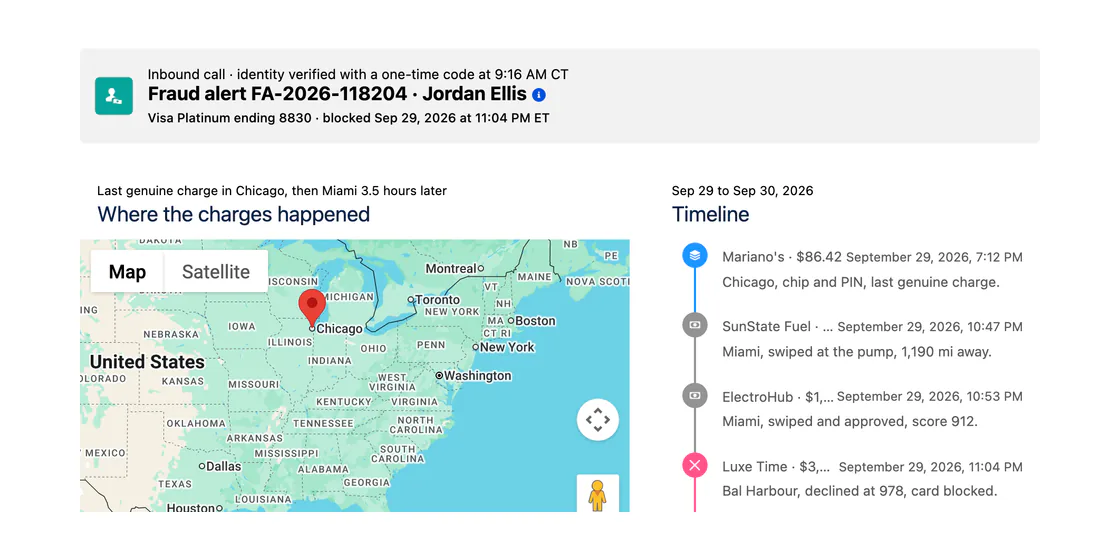Select the gray SunState Fuel timeline icon
Viewport: 1120px width, 560px height.
[695, 325]
